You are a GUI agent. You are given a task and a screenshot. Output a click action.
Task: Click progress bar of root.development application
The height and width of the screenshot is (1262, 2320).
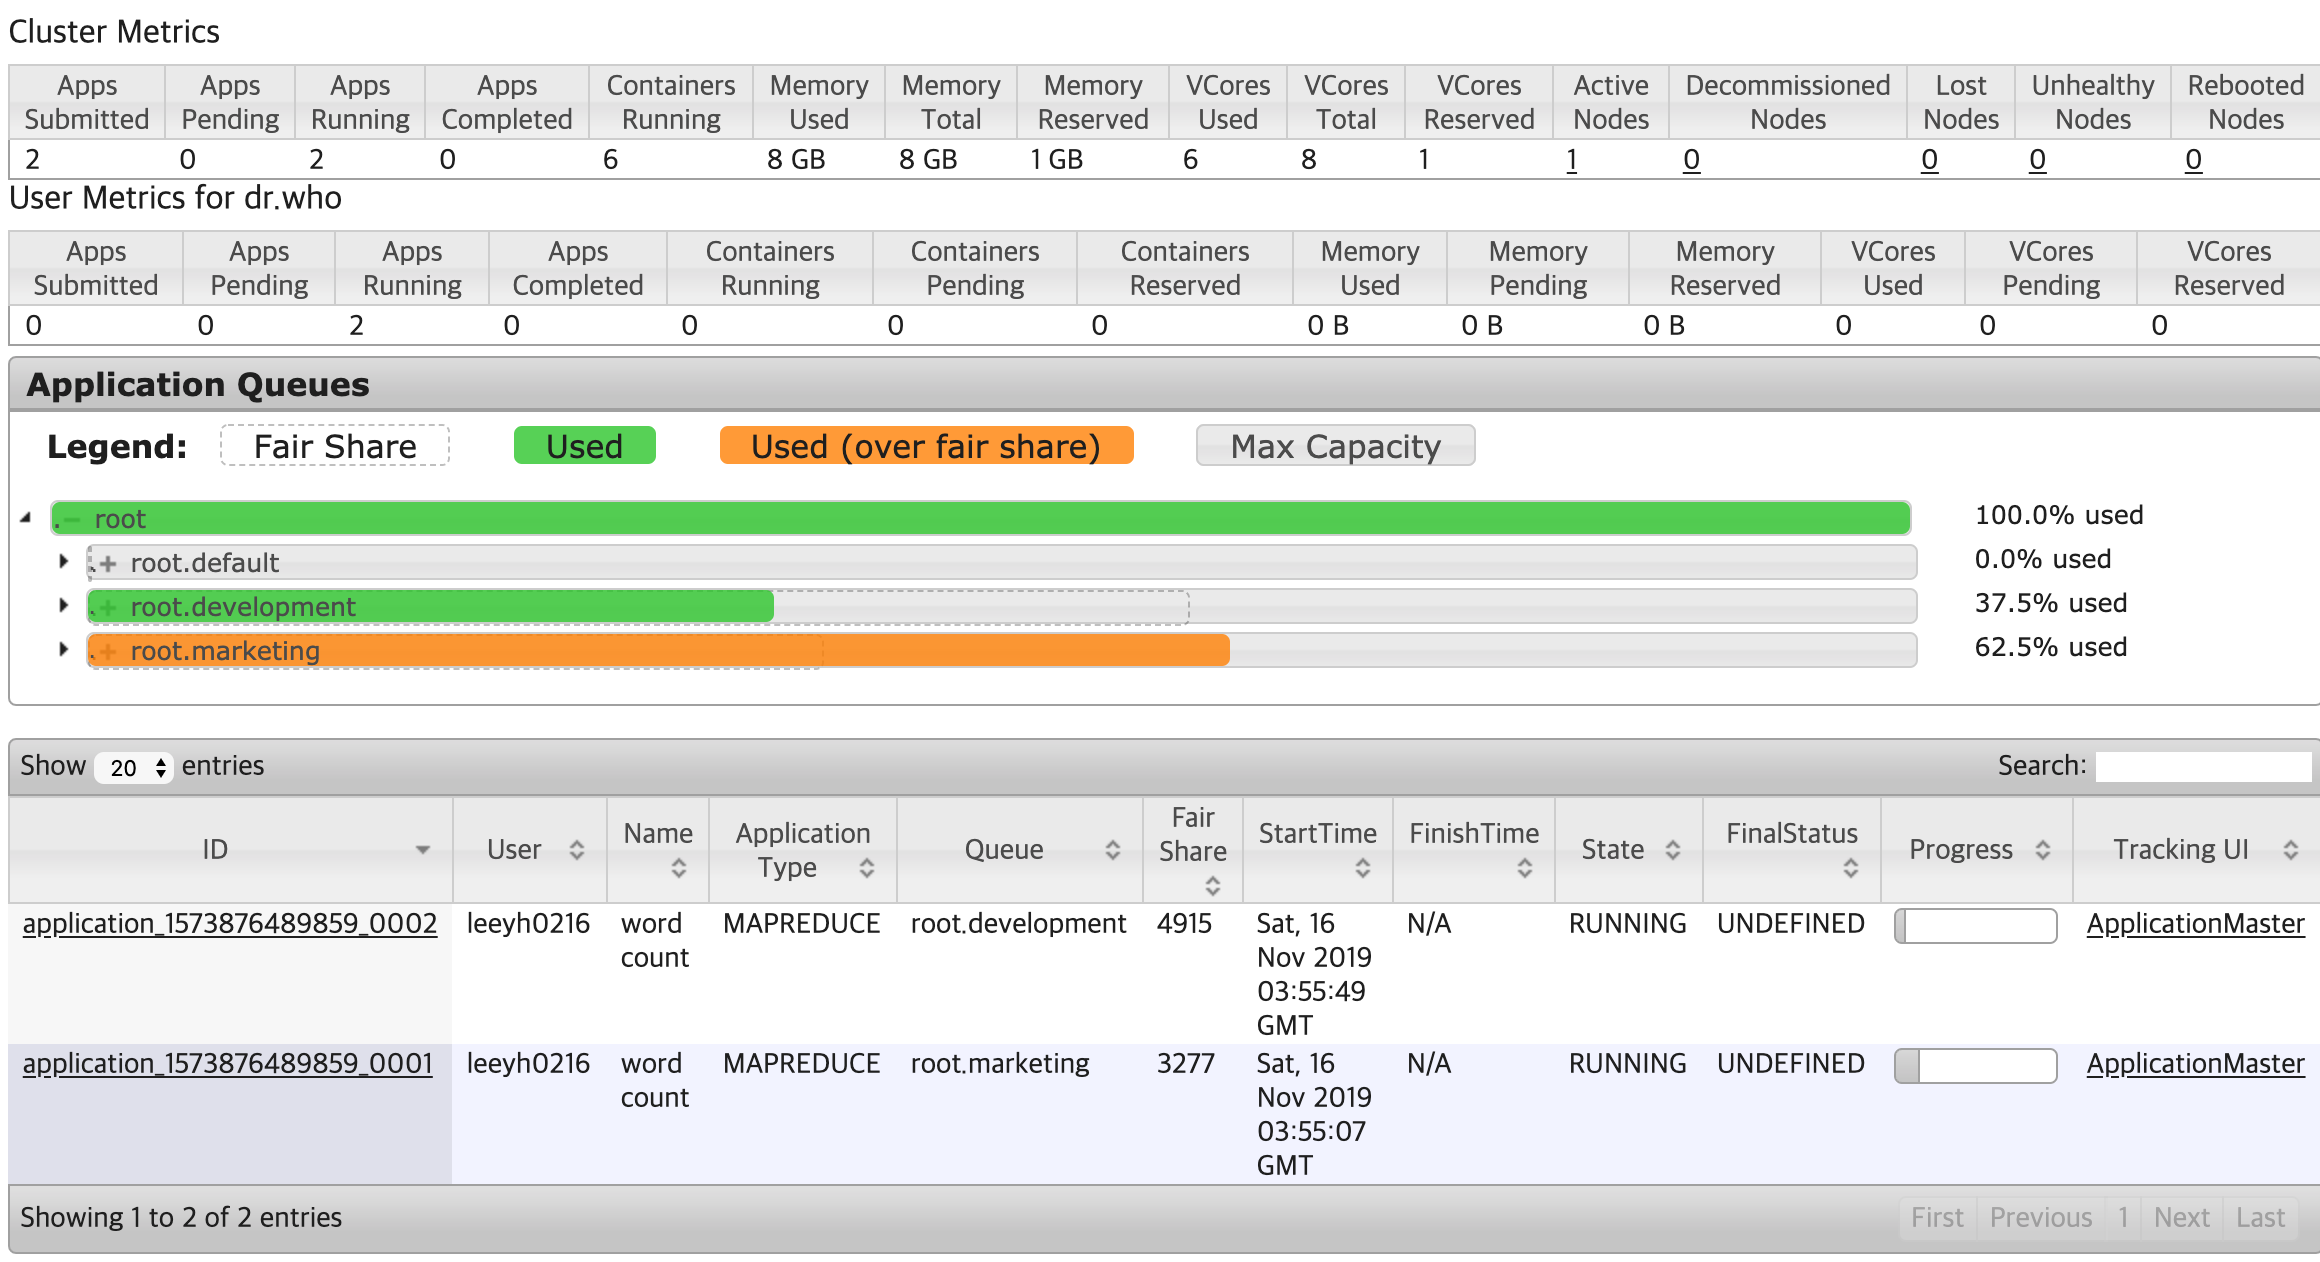[x=1975, y=925]
